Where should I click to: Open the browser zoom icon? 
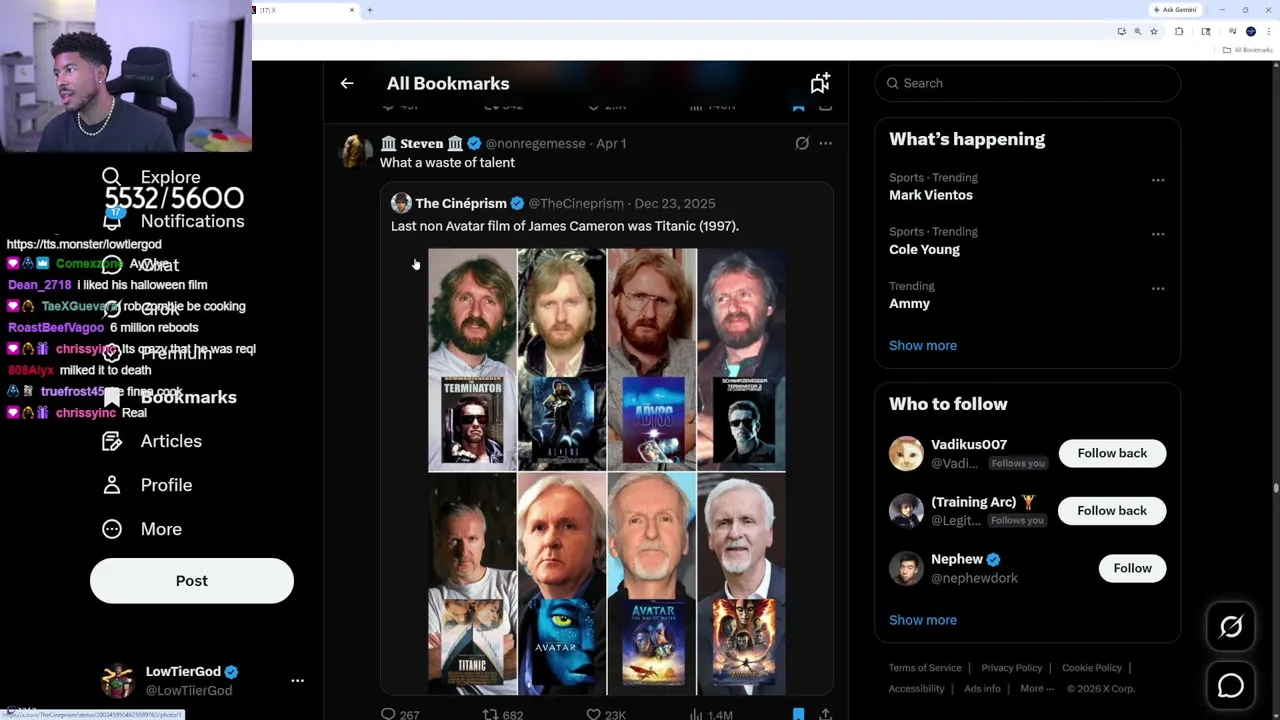coord(1137,32)
